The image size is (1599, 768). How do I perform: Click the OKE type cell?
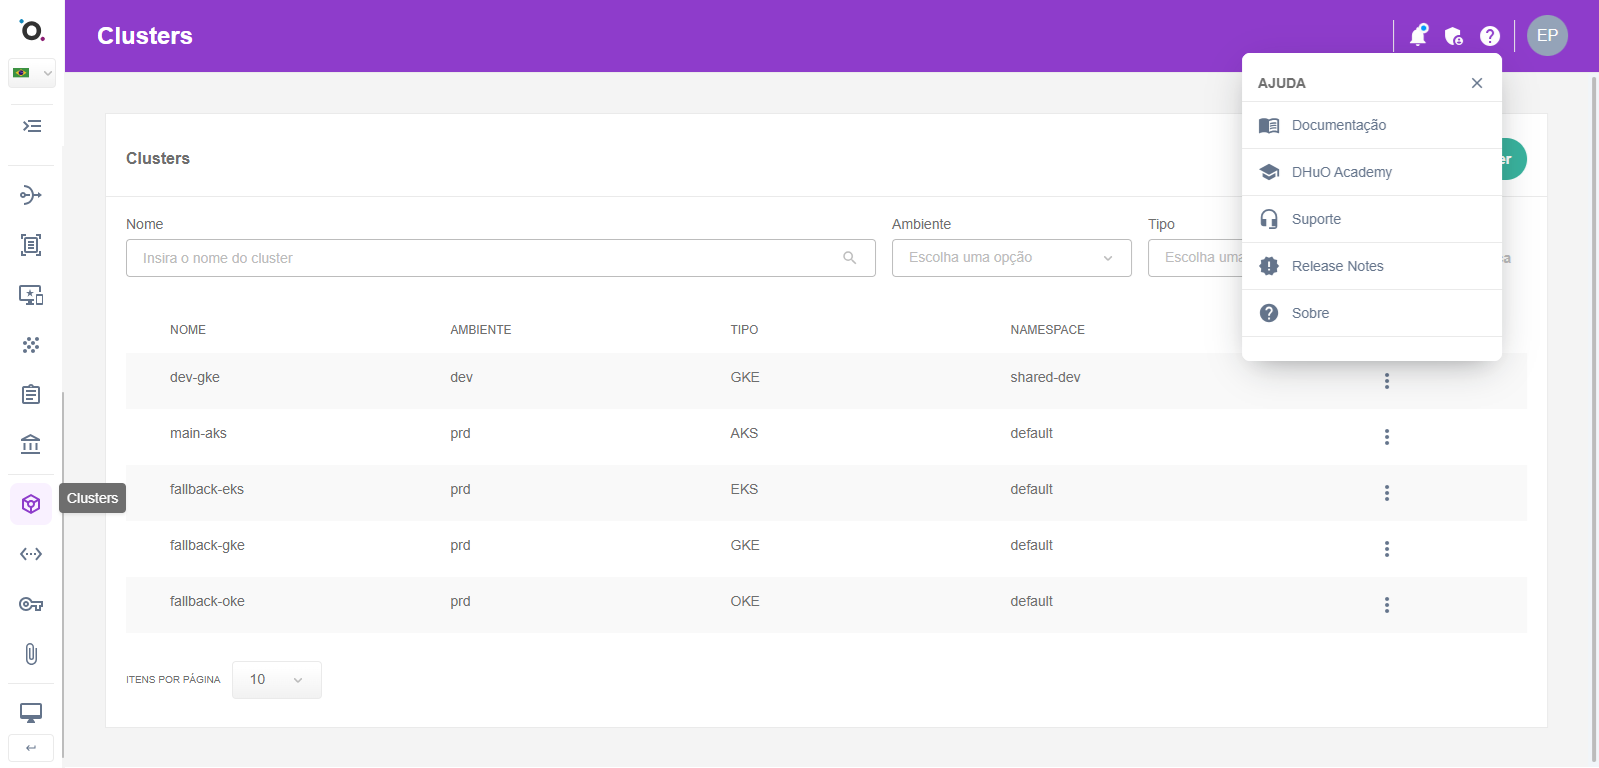[745, 601]
